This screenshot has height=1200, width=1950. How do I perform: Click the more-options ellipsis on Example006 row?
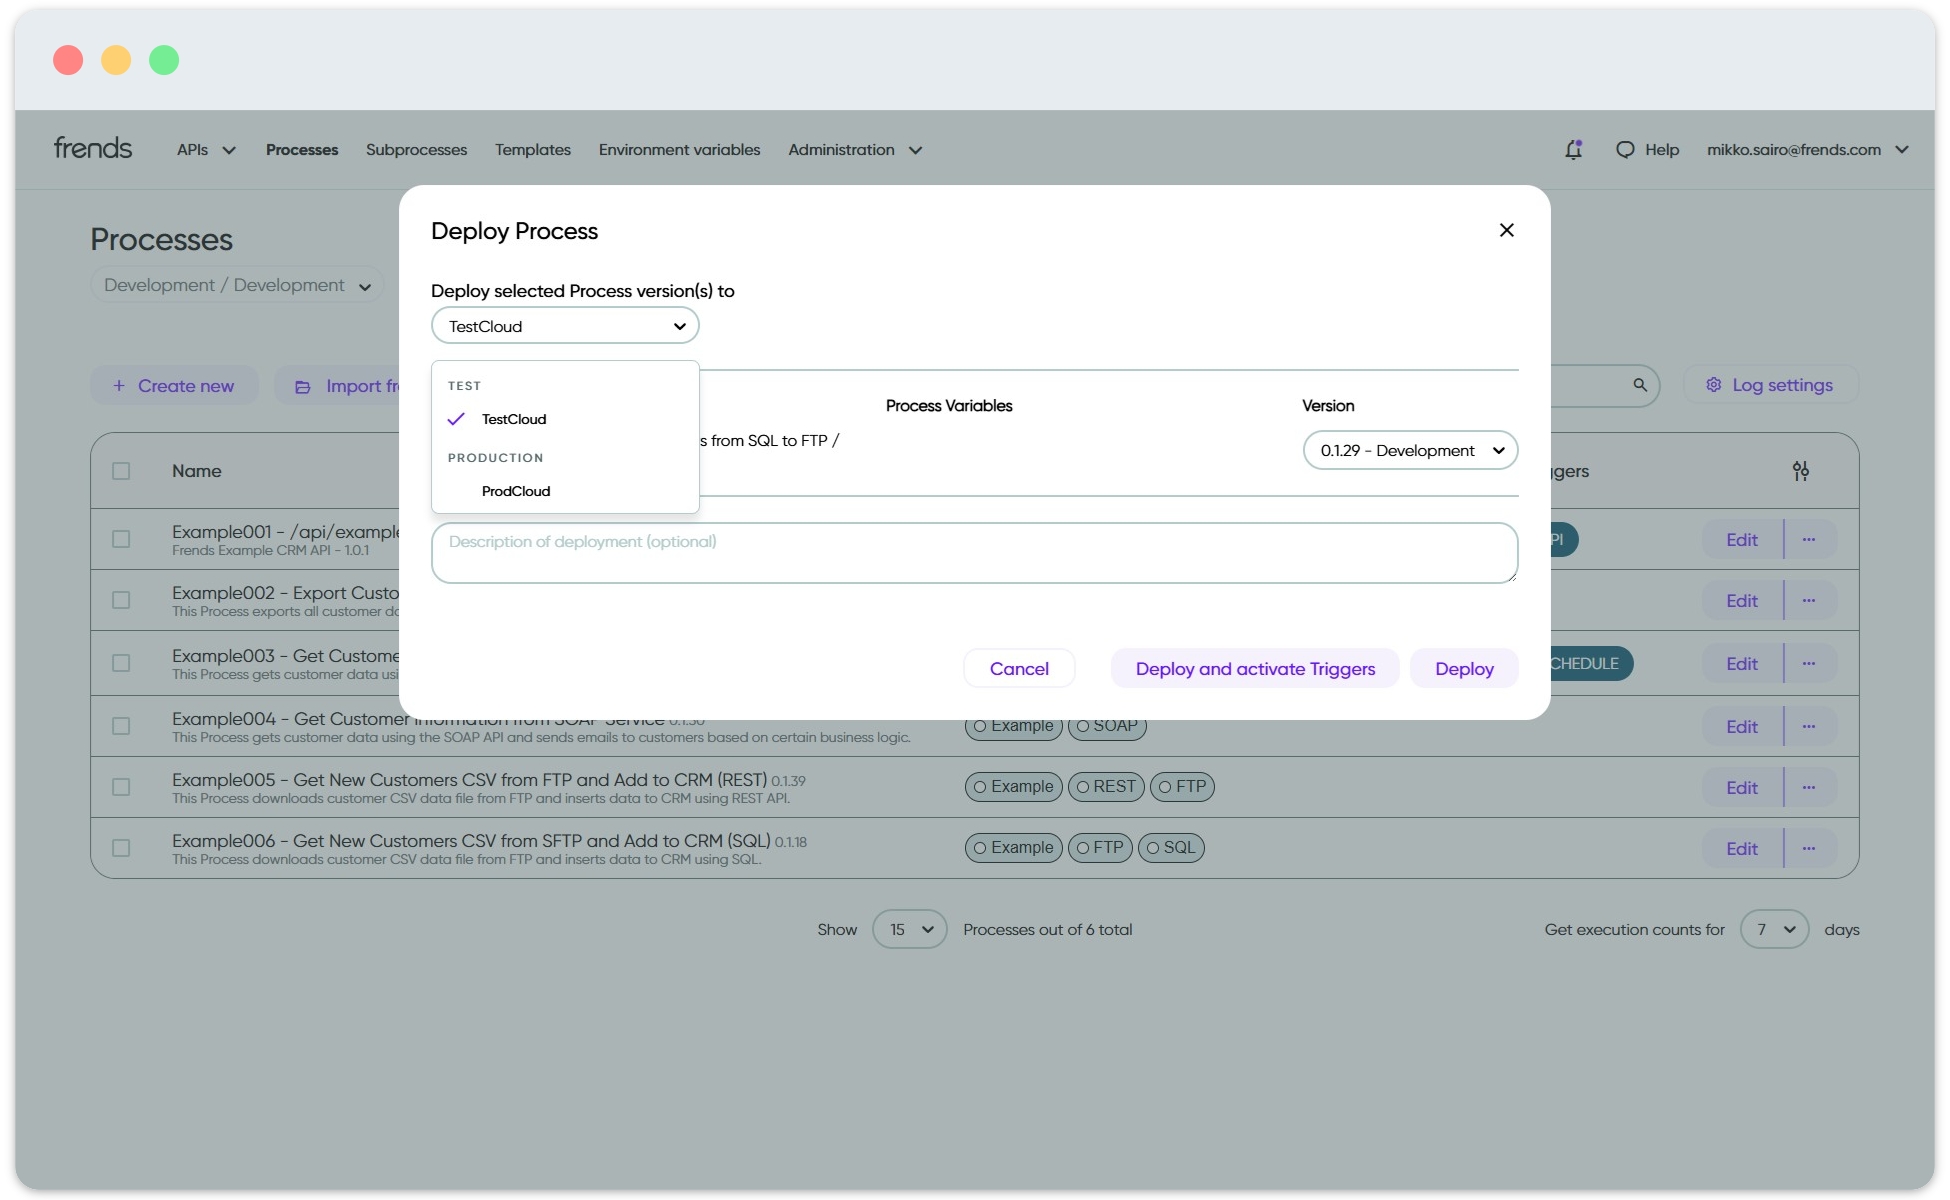[x=1809, y=847]
